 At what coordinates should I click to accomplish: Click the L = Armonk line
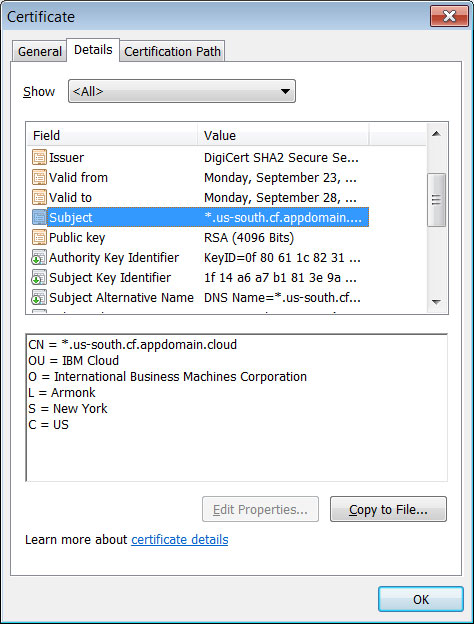62,393
